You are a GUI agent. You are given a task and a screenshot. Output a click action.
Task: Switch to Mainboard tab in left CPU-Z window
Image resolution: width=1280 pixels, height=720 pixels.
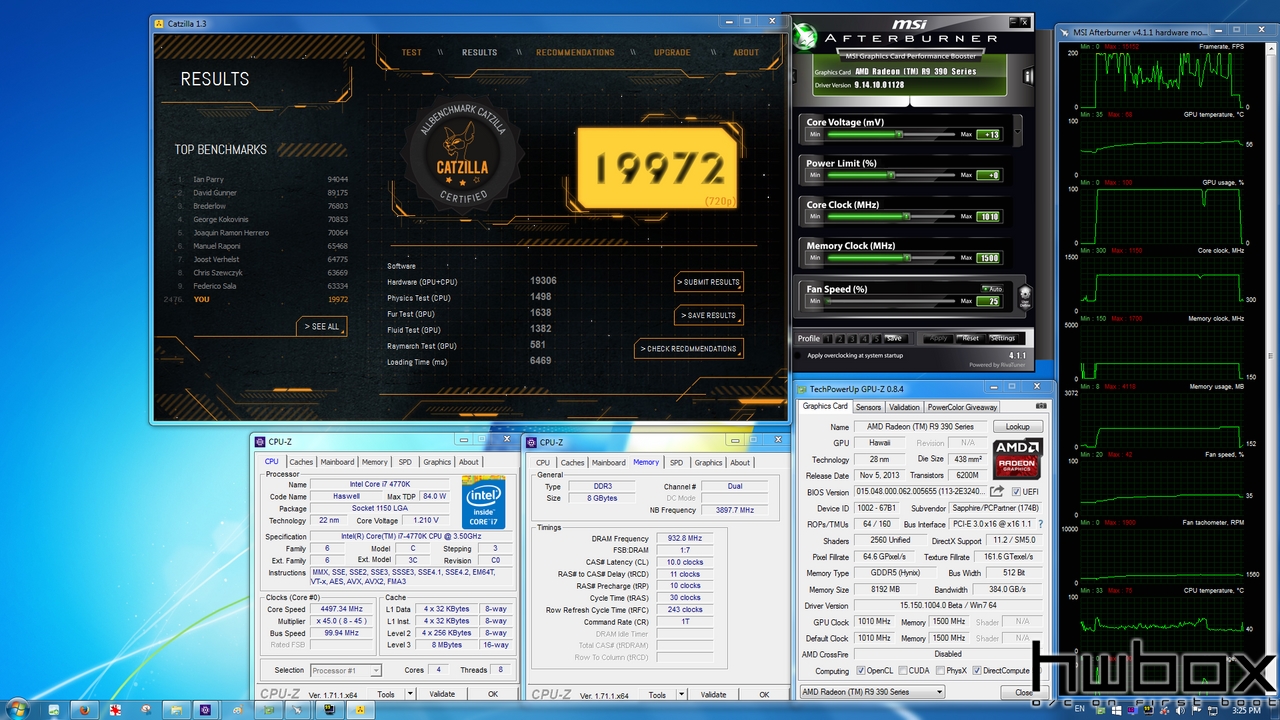click(338, 462)
